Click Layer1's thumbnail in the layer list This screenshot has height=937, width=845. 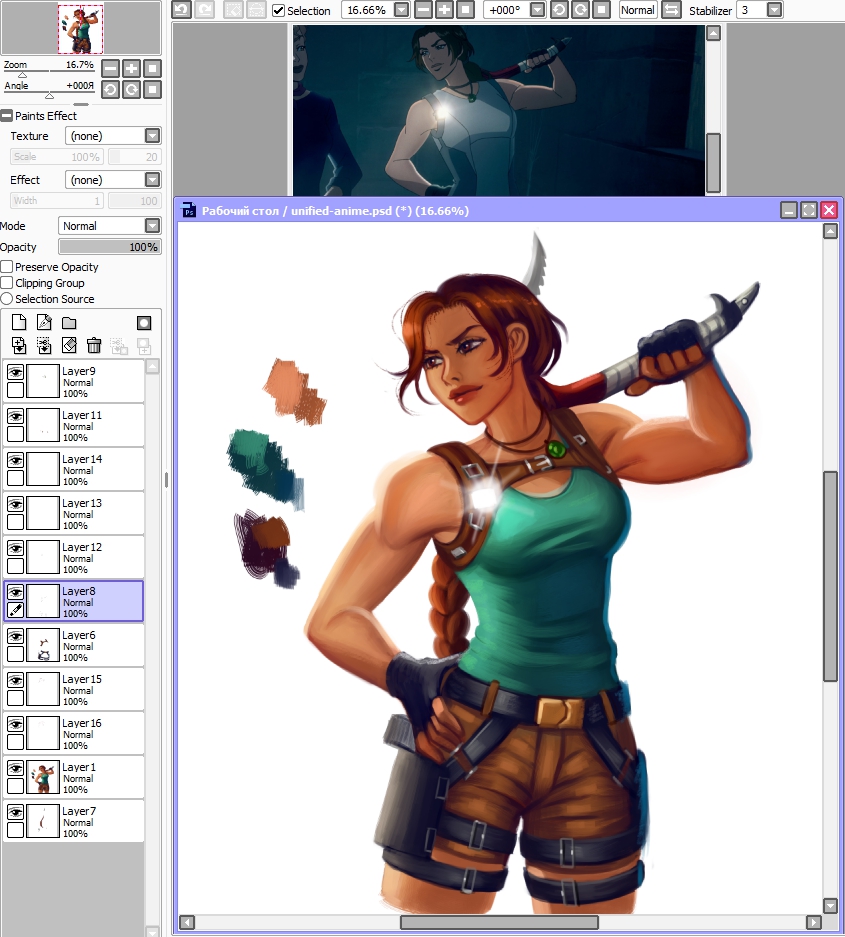pyautogui.click(x=43, y=777)
